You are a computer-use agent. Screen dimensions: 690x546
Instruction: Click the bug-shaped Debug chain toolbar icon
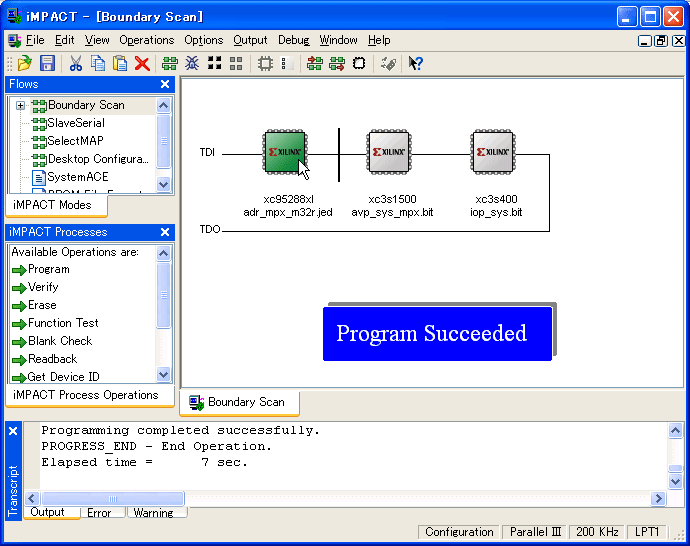coord(192,63)
